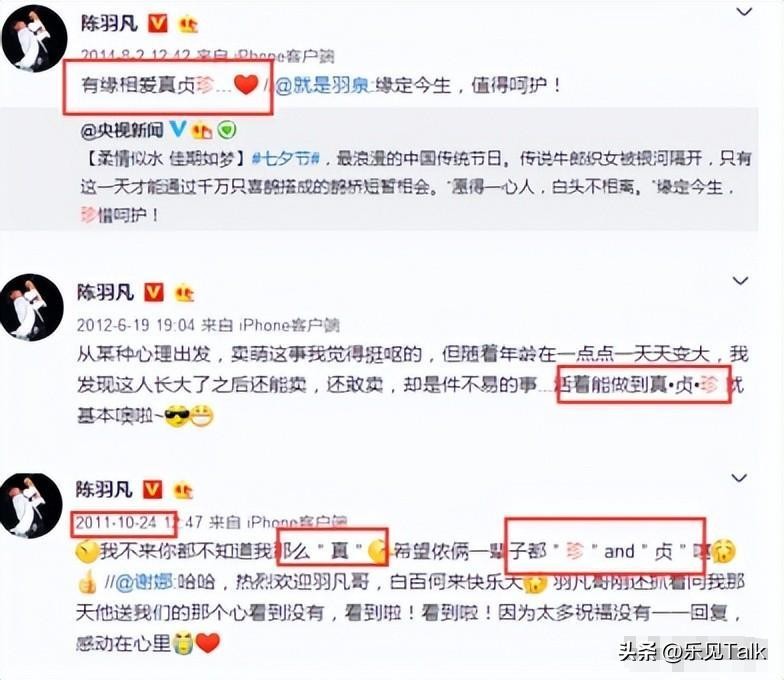The width and height of the screenshot is (784, 680).
Task: Click the orange V badge on the 2012 post
Action: pyautogui.click(x=154, y=292)
